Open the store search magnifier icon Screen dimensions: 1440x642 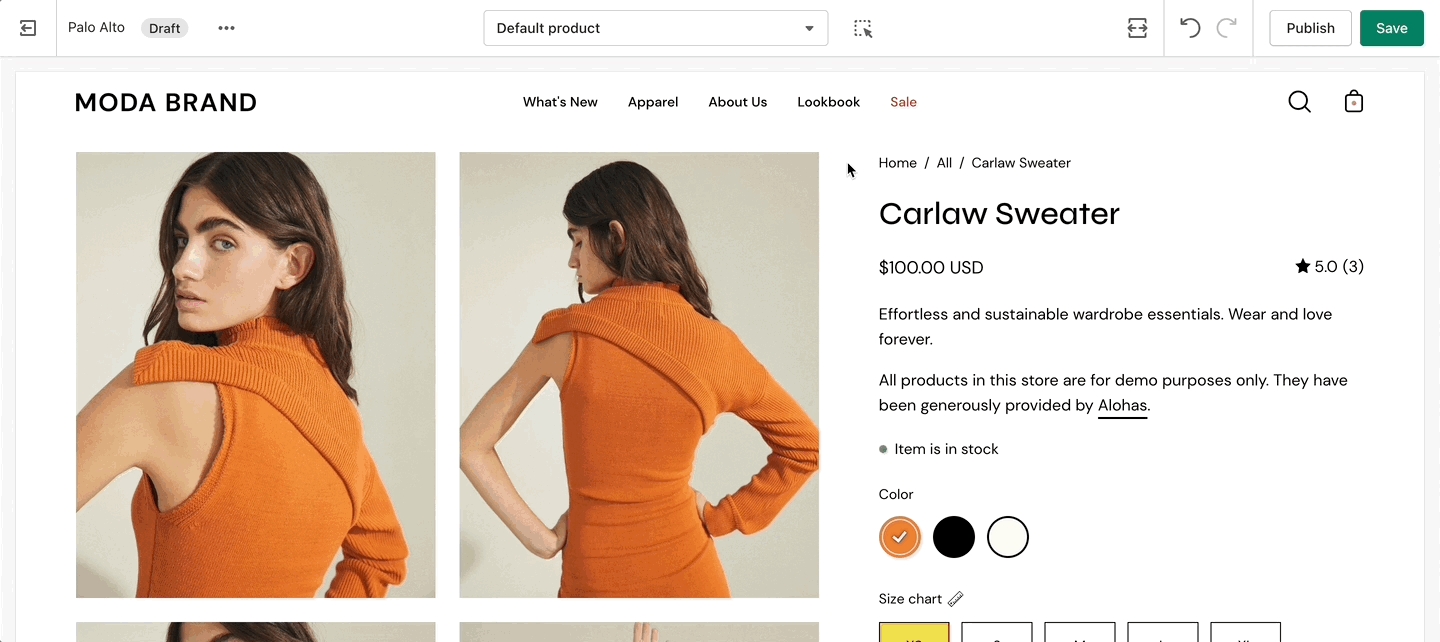1299,102
